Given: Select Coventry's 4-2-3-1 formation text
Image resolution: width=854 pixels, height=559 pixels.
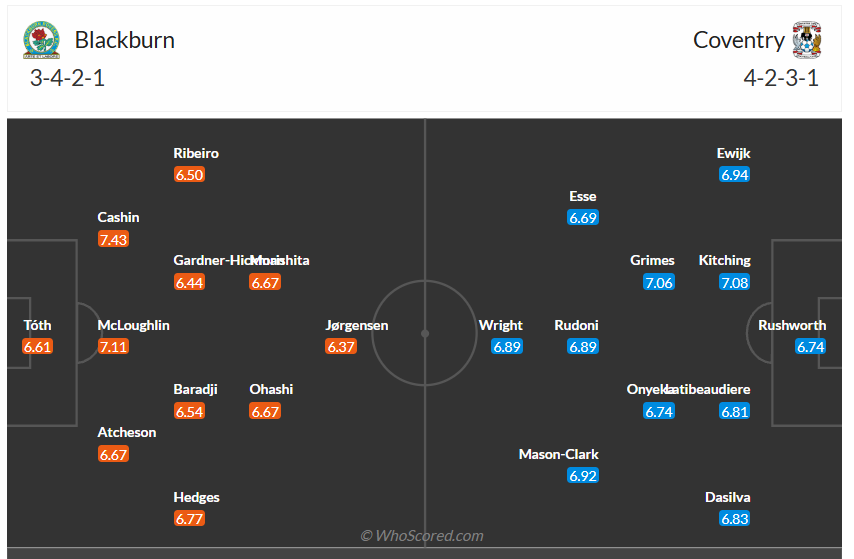Looking at the screenshot, I should [x=781, y=79].
